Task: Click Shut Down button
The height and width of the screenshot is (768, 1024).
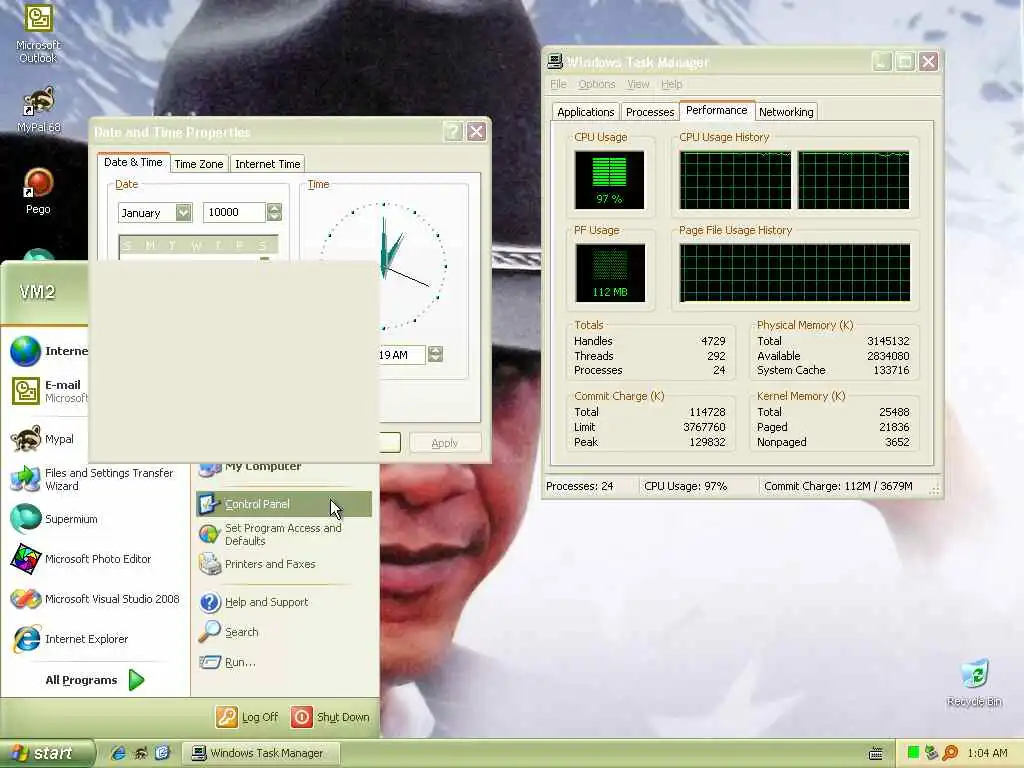Action: tap(330, 717)
